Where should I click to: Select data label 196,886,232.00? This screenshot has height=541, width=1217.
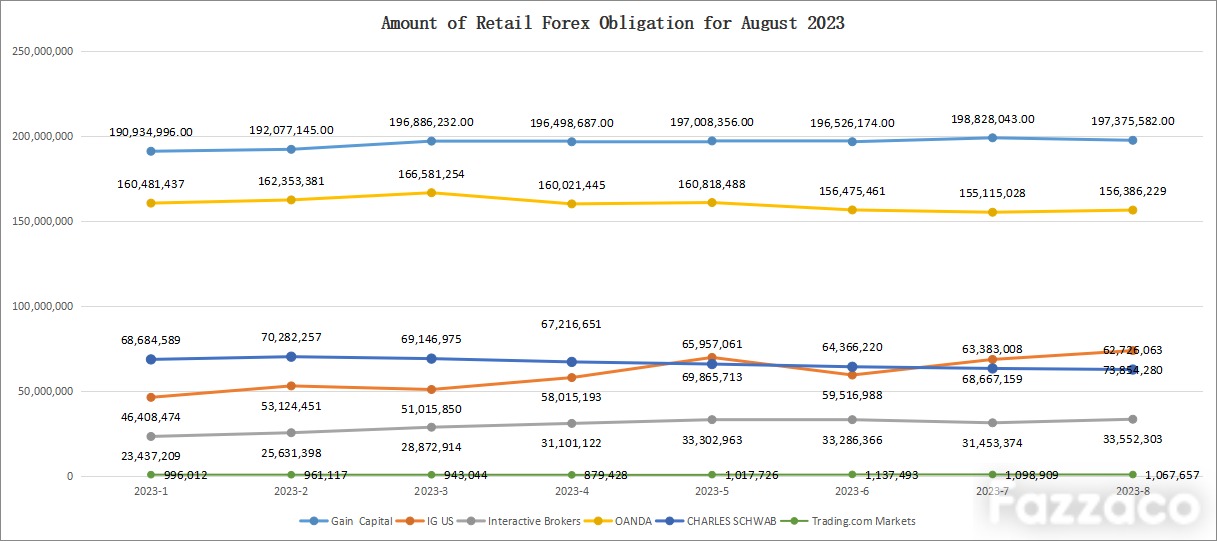431,122
